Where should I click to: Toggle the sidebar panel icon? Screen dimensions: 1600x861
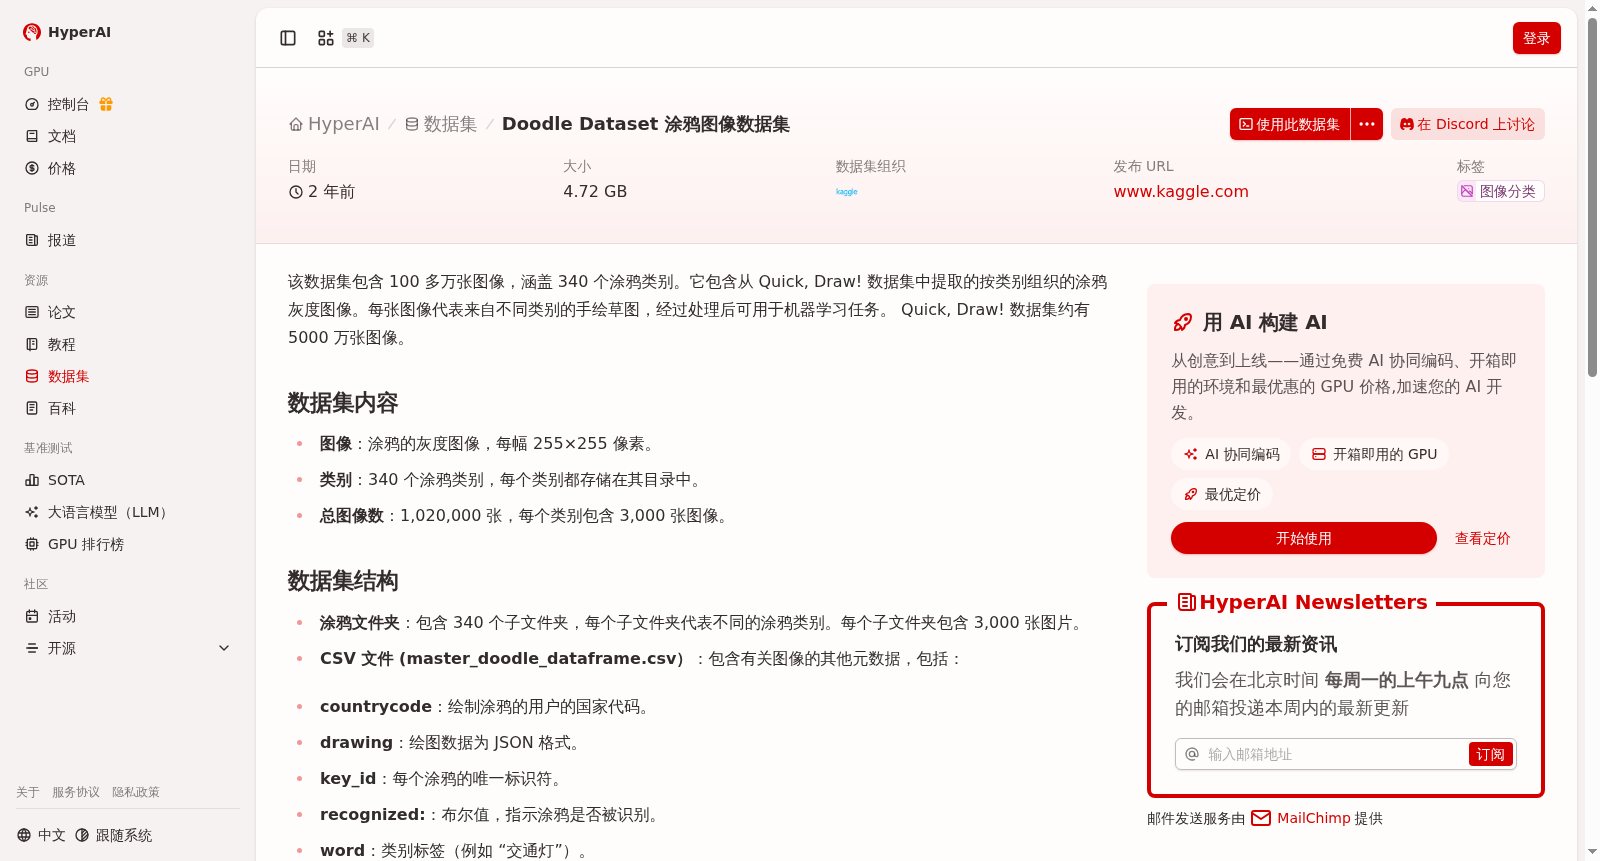(288, 38)
